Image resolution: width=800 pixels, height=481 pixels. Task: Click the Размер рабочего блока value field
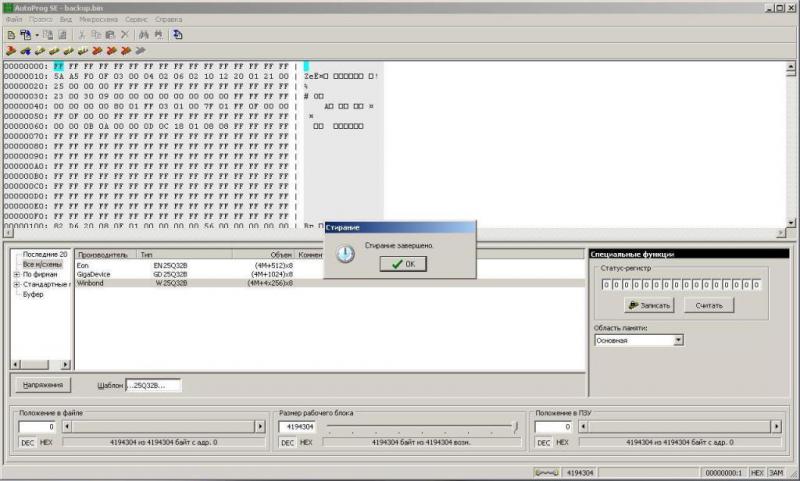[297, 426]
